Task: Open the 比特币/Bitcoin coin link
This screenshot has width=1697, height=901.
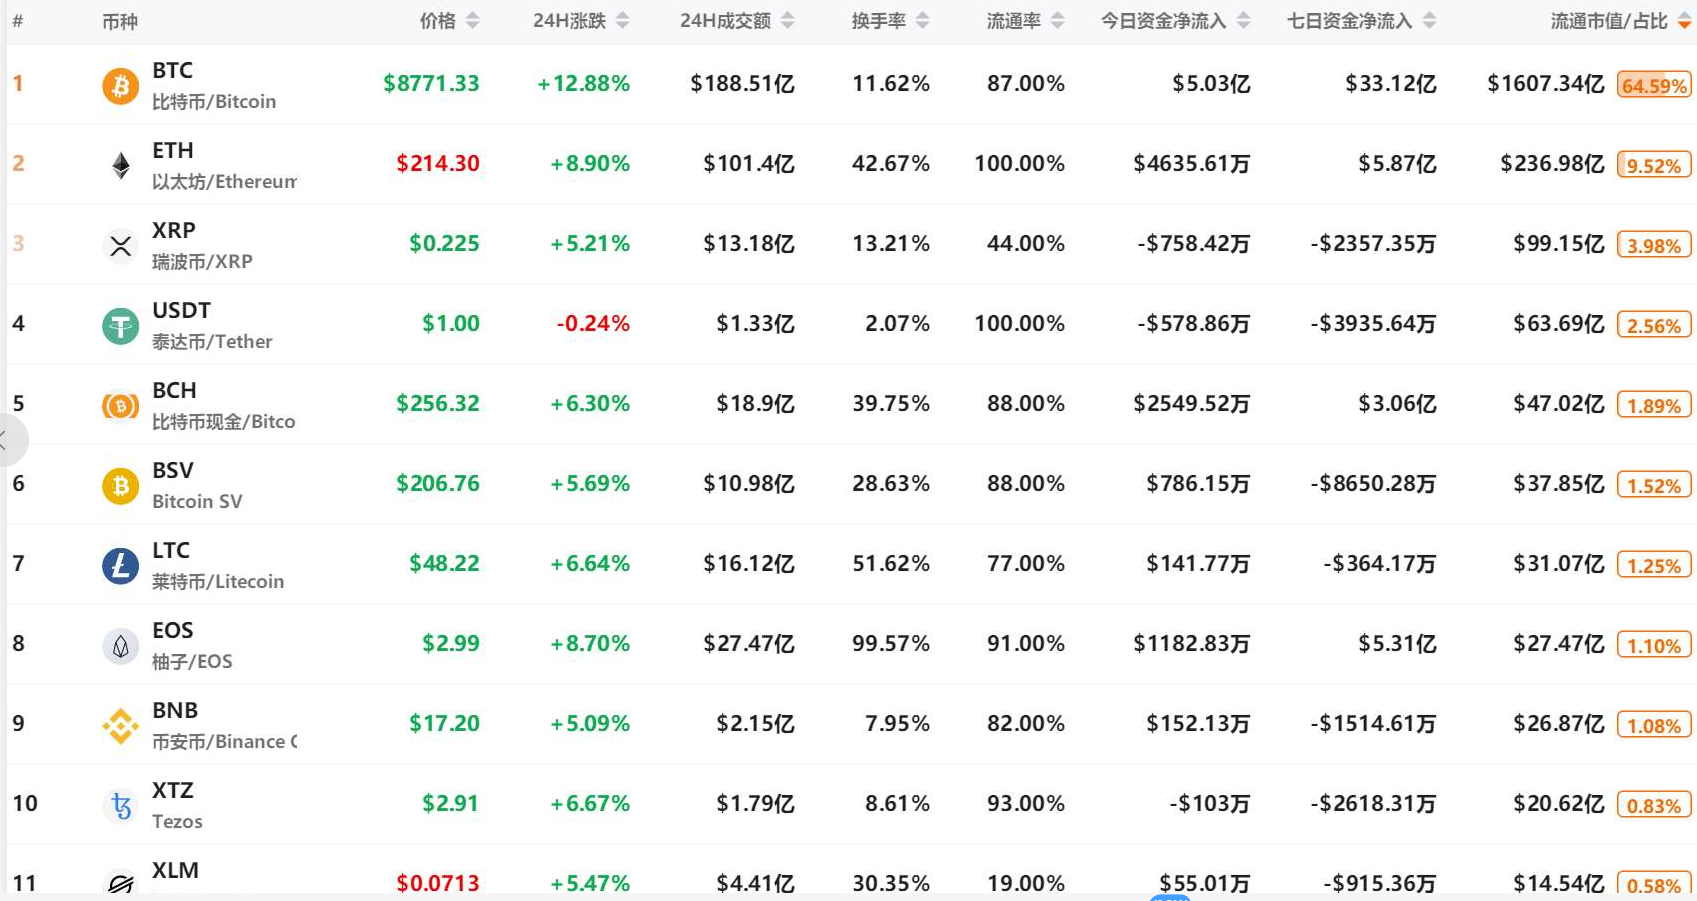Action: pos(214,102)
